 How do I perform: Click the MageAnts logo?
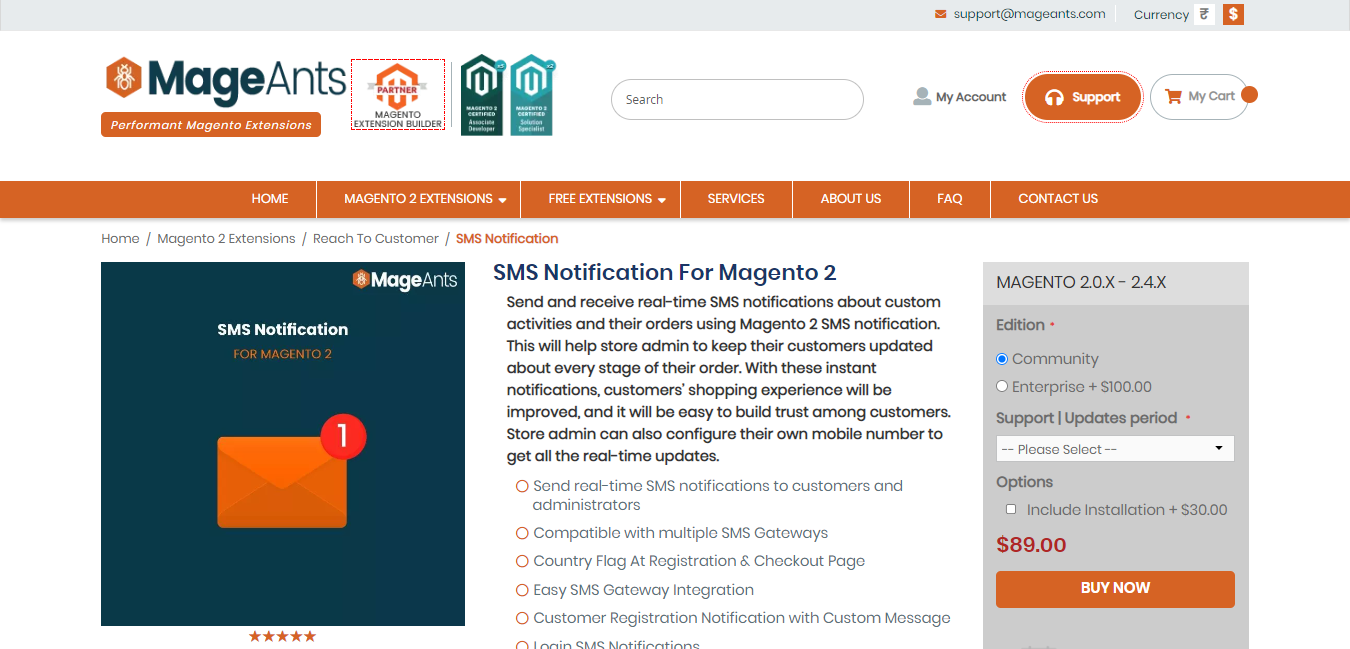coord(226,81)
